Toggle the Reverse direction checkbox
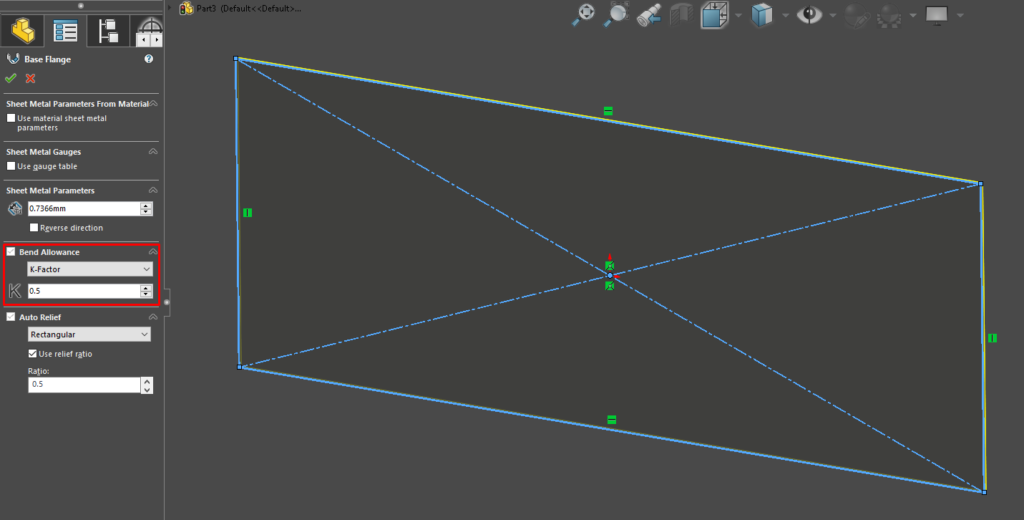This screenshot has height=520, width=1024. click(x=34, y=228)
